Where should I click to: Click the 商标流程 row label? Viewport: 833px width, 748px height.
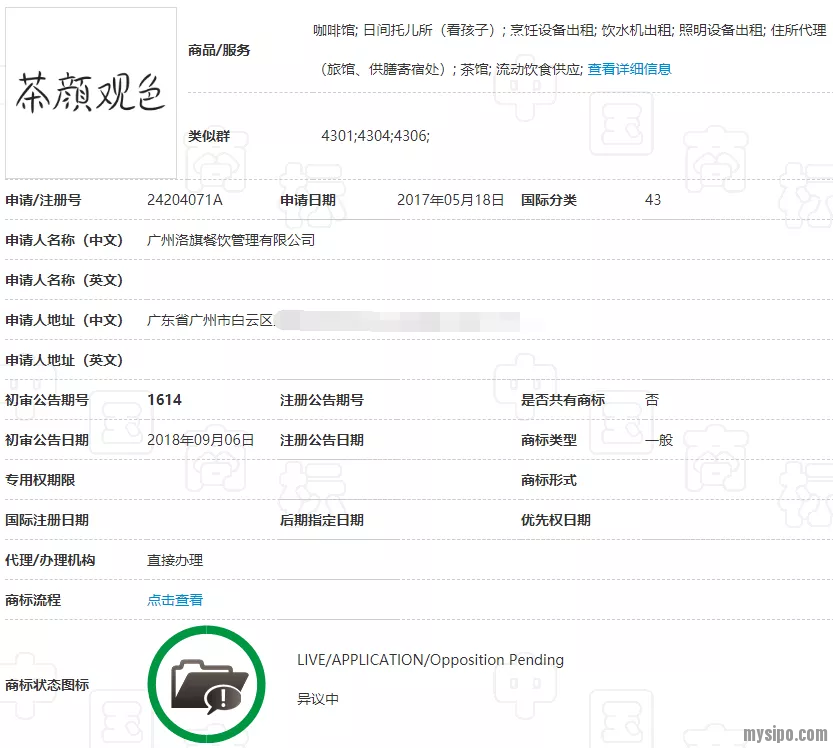point(33,600)
